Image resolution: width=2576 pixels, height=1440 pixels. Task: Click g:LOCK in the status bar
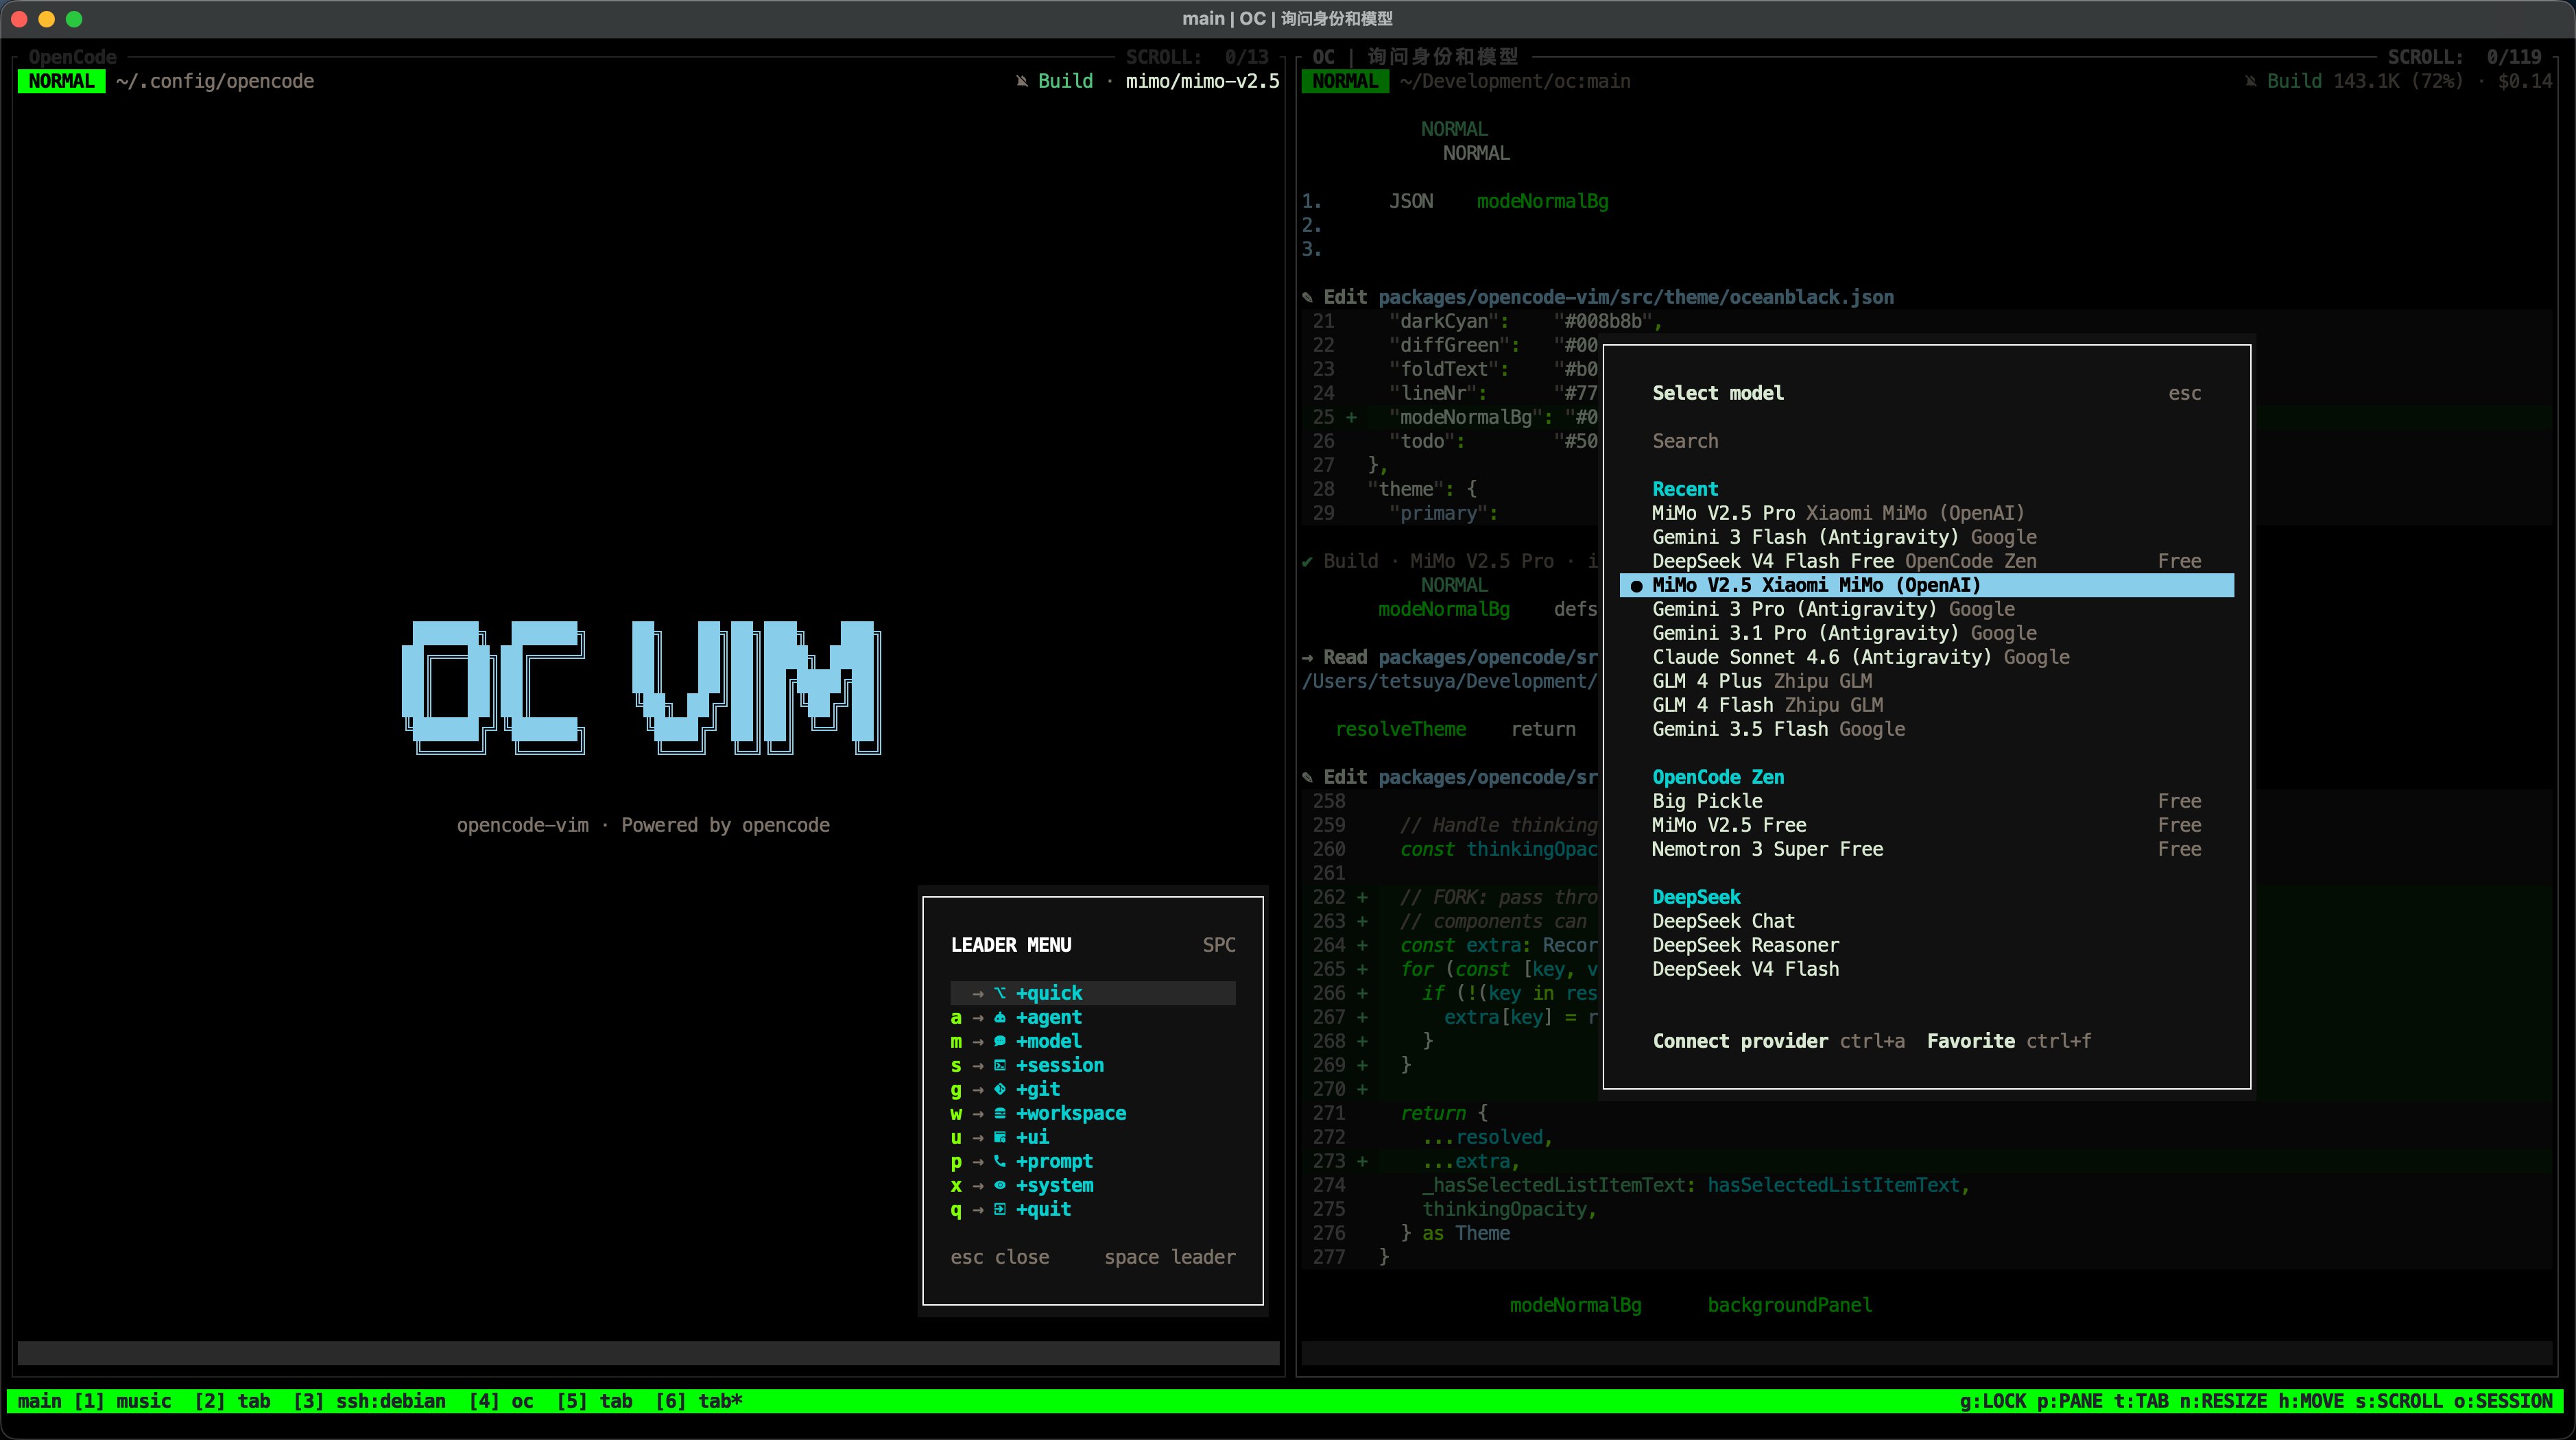[1992, 1401]
